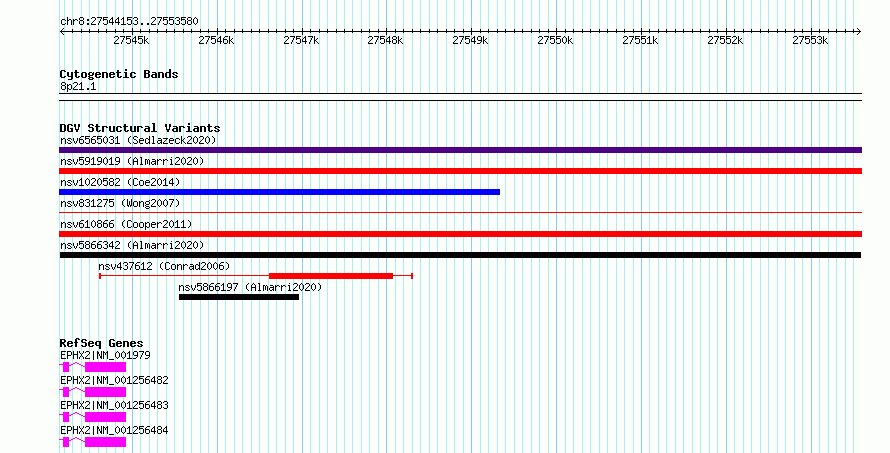Click the red bar under nsv610866

tap(460, 234)
